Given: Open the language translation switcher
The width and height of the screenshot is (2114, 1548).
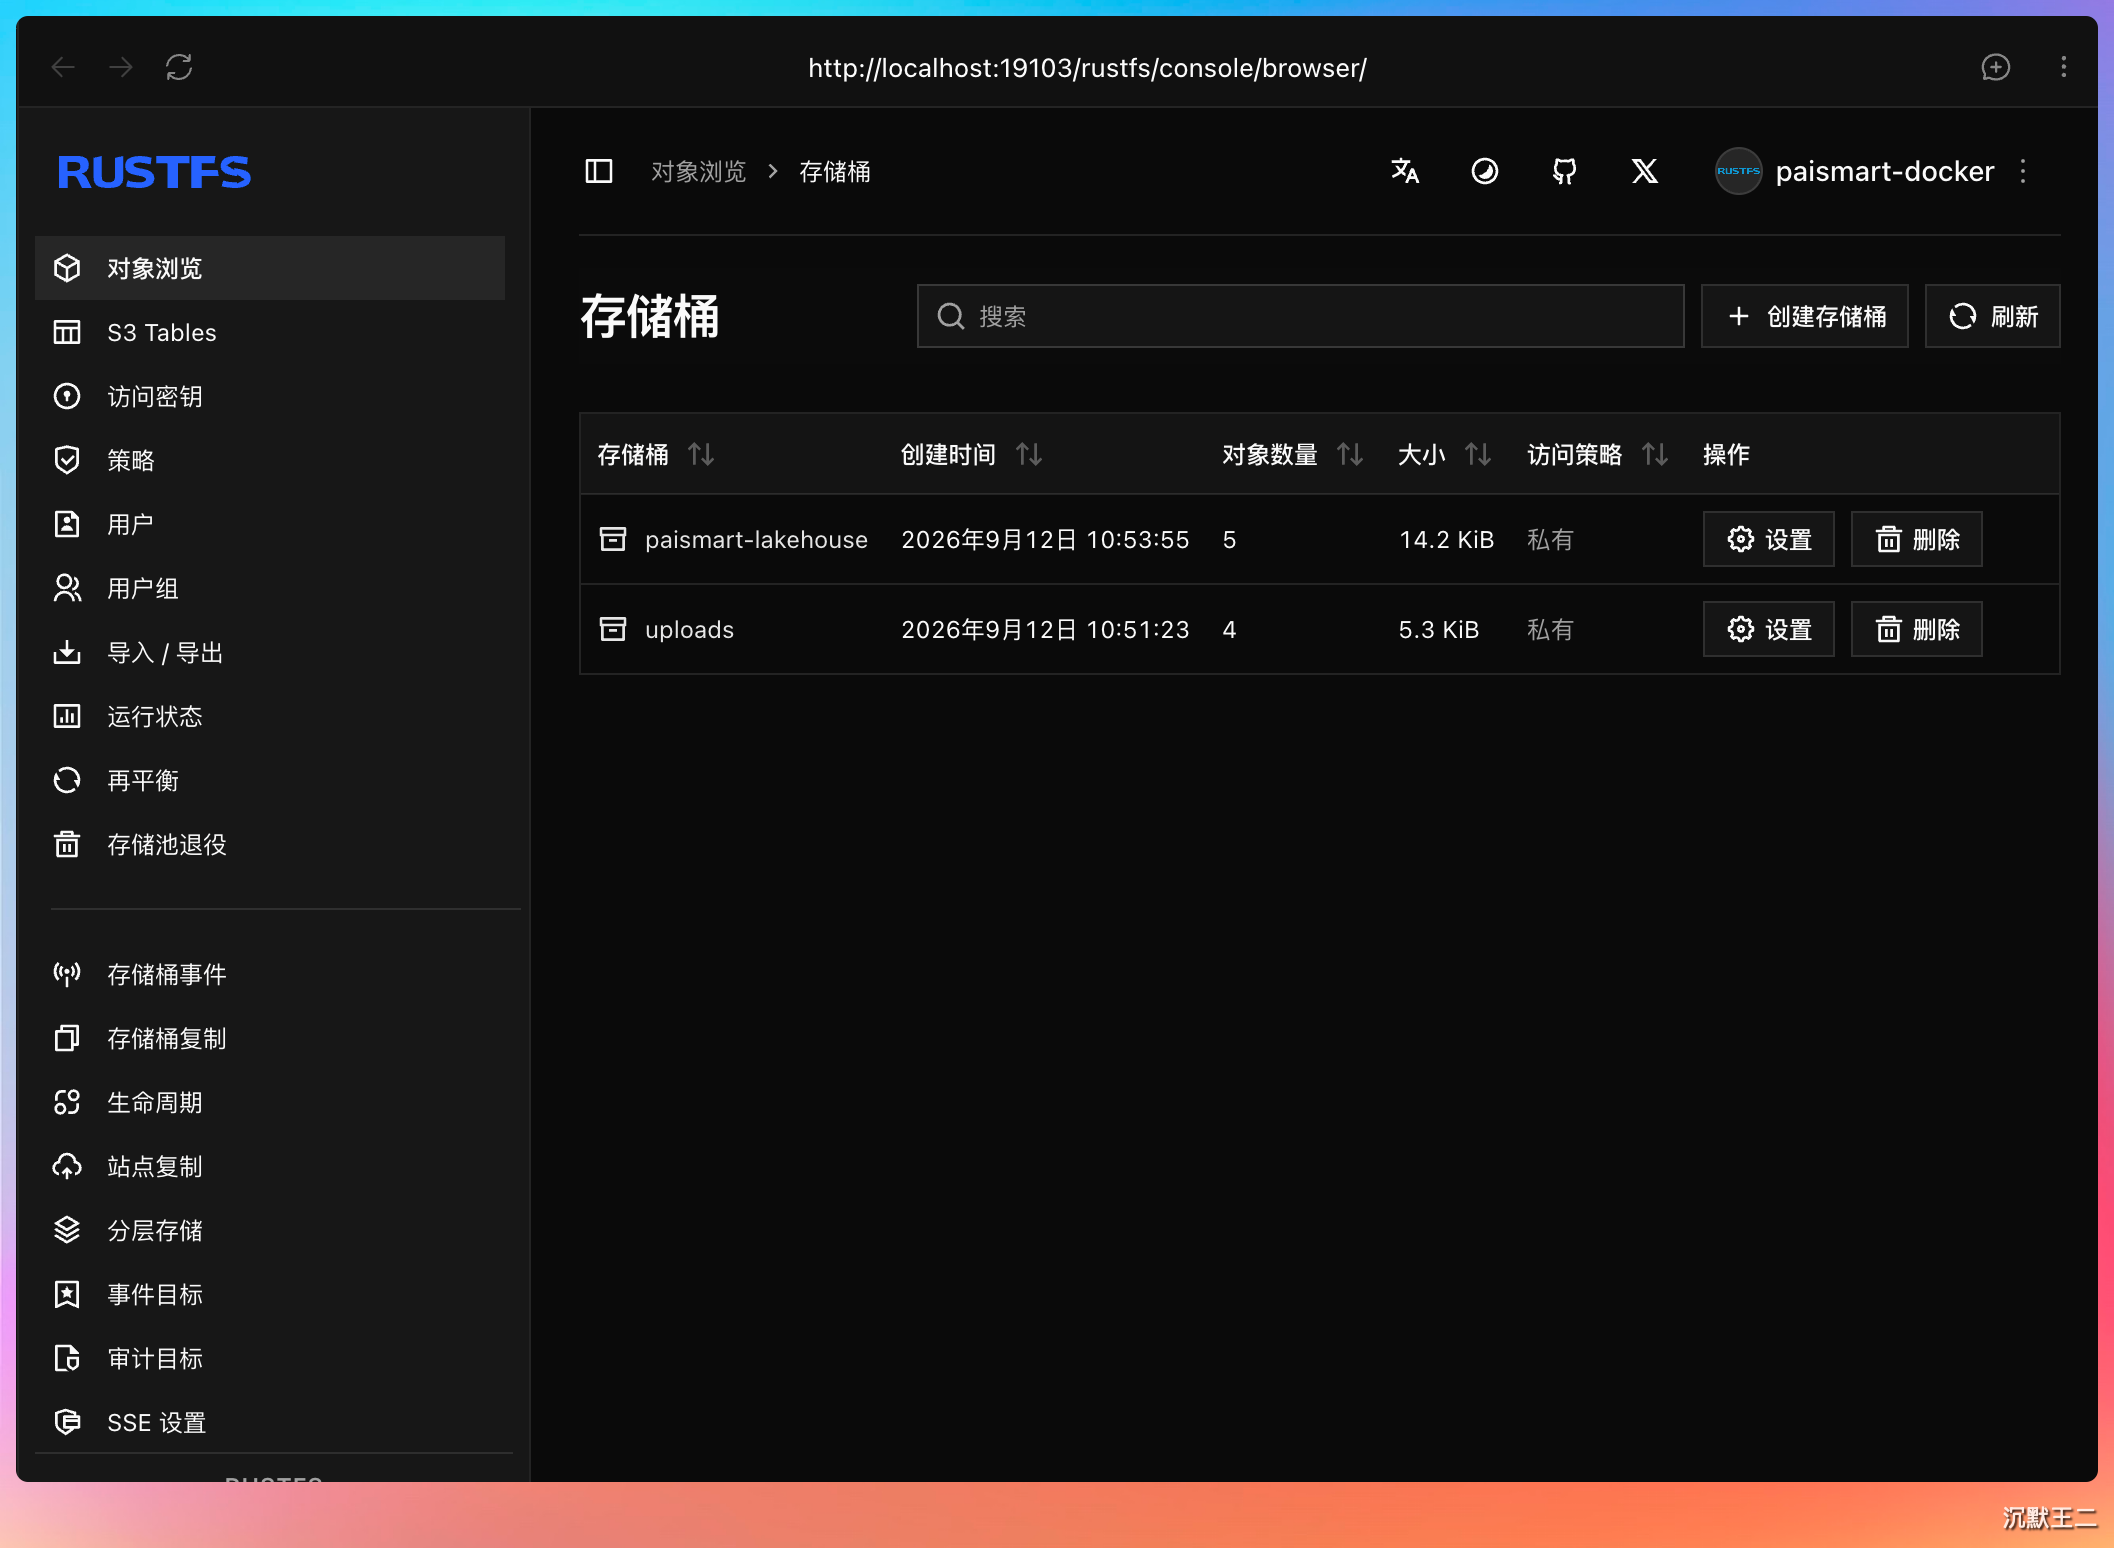Looking at the screenshot, I should point(1405,171).
